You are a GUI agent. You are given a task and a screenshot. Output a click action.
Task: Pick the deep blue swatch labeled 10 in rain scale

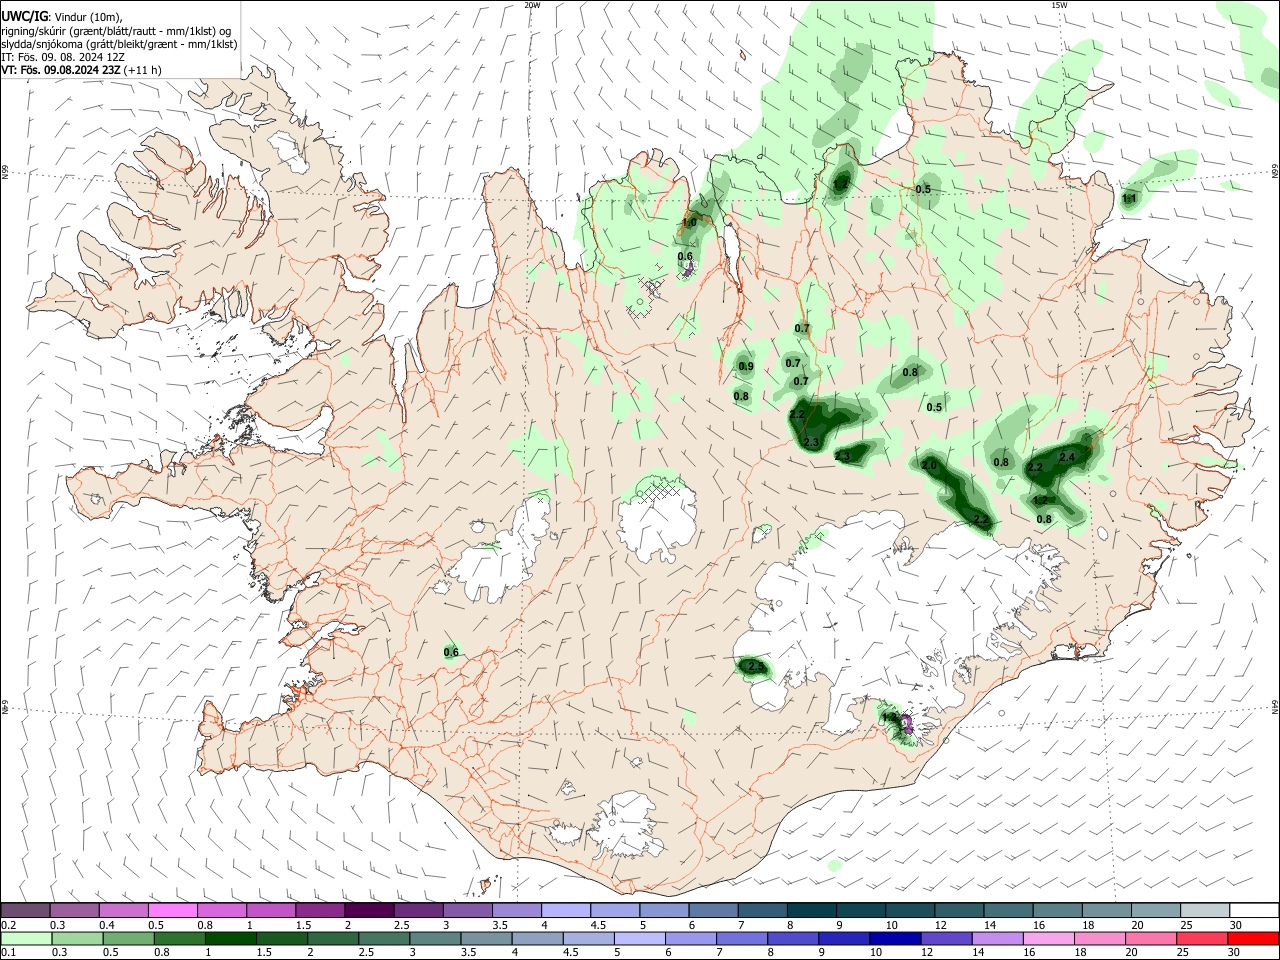click(x=895, y=939)
